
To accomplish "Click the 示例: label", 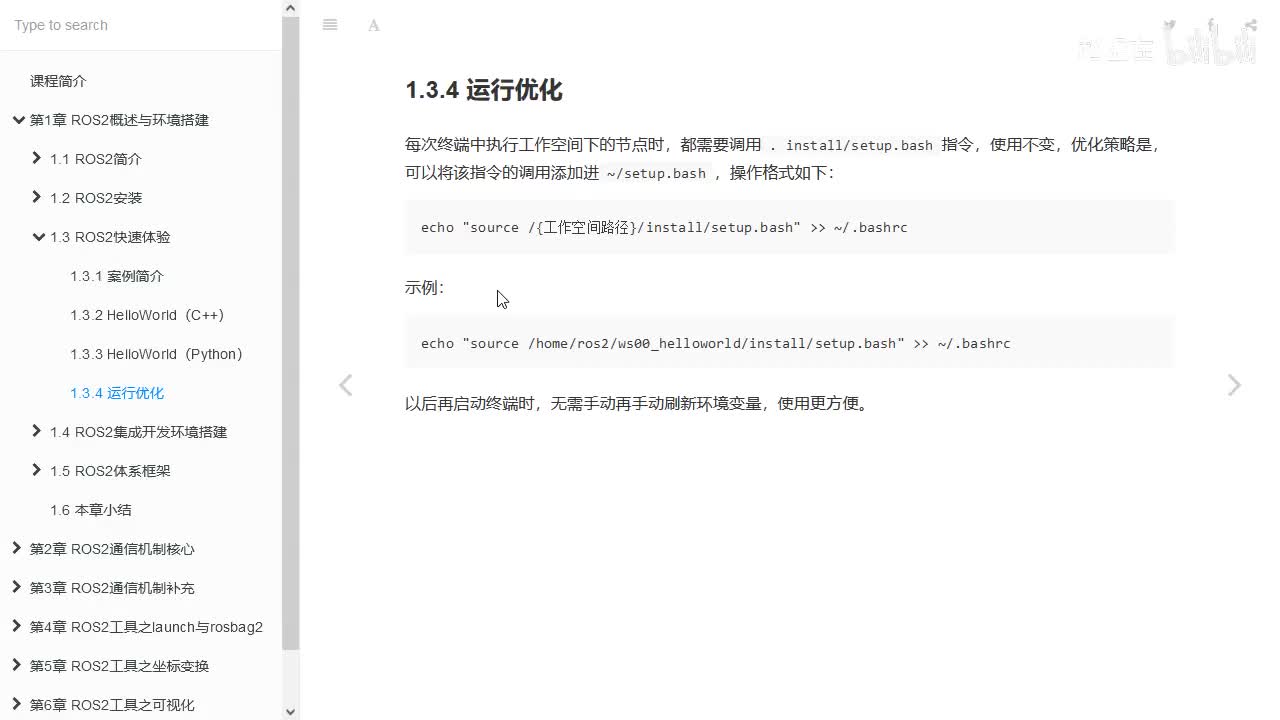I will (x=425, y=288).
